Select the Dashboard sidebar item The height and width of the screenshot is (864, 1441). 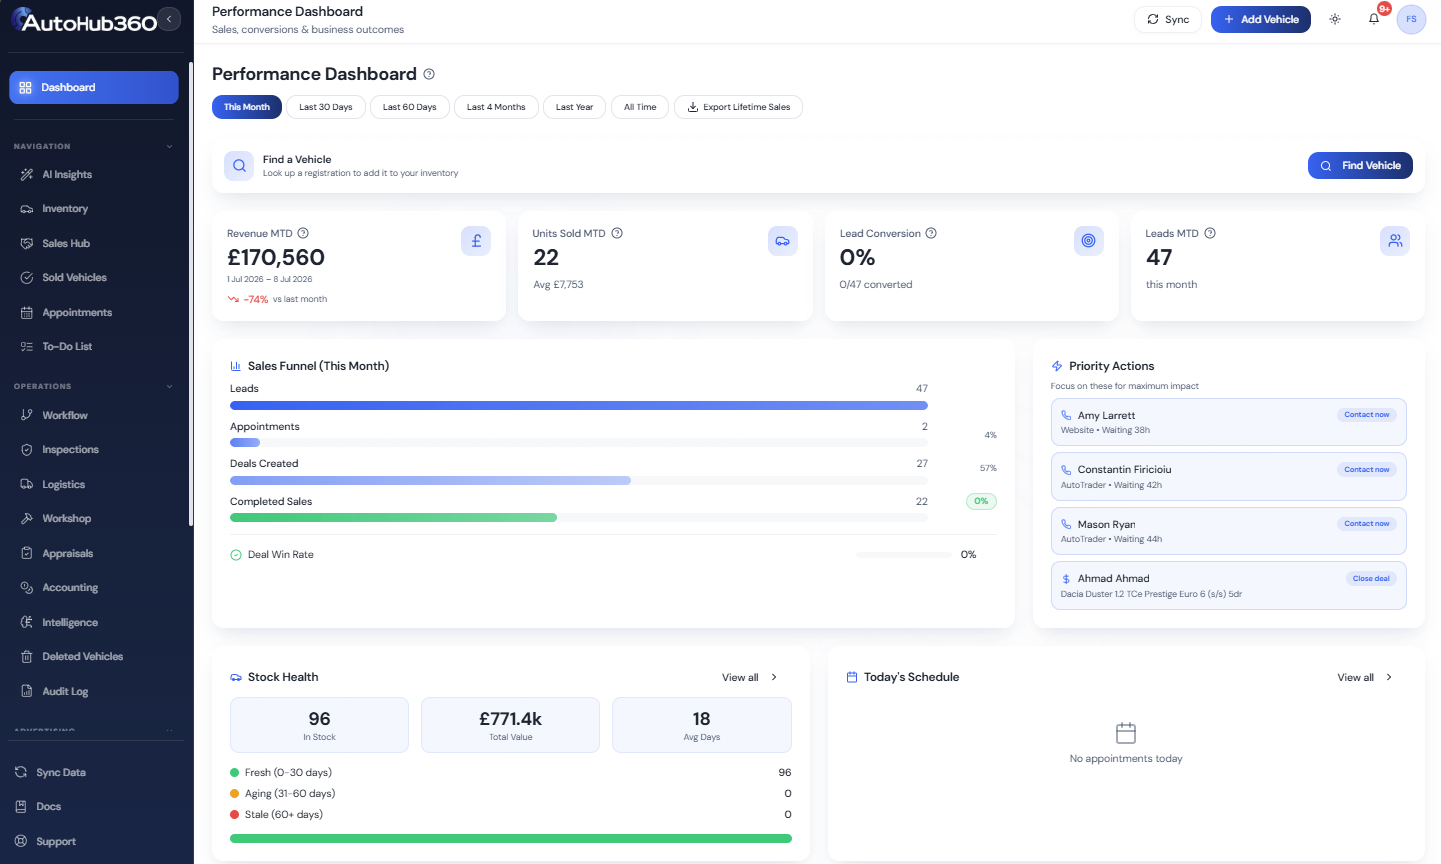click(94, 87)
